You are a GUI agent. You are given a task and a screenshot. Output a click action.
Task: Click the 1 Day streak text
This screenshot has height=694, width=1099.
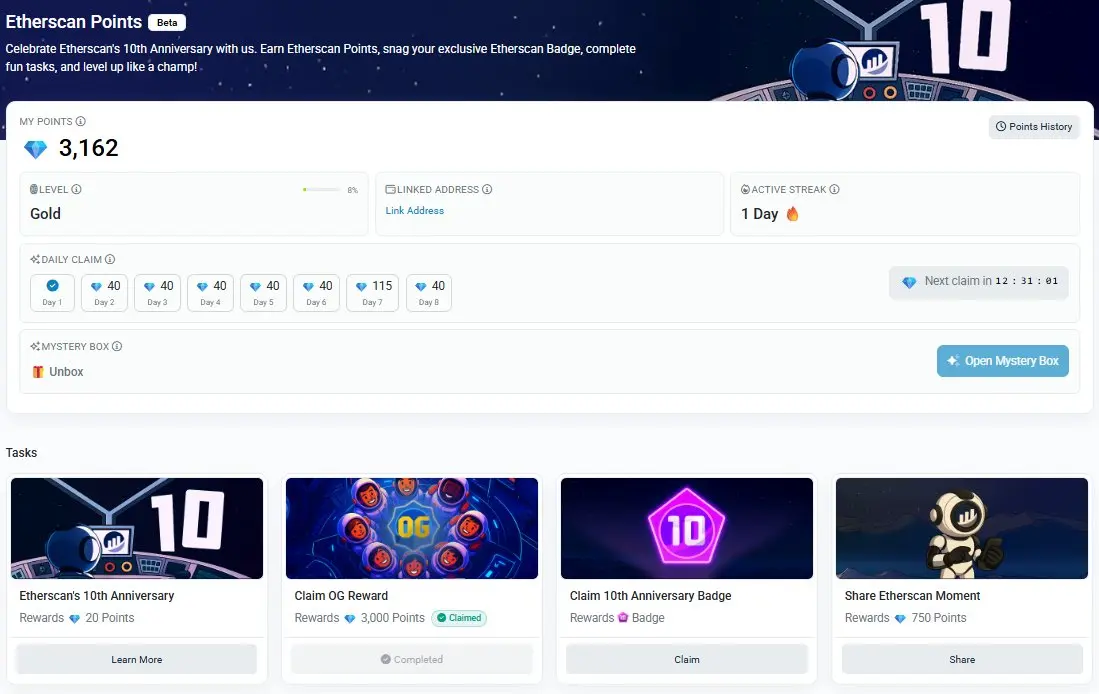pos(760,214)
